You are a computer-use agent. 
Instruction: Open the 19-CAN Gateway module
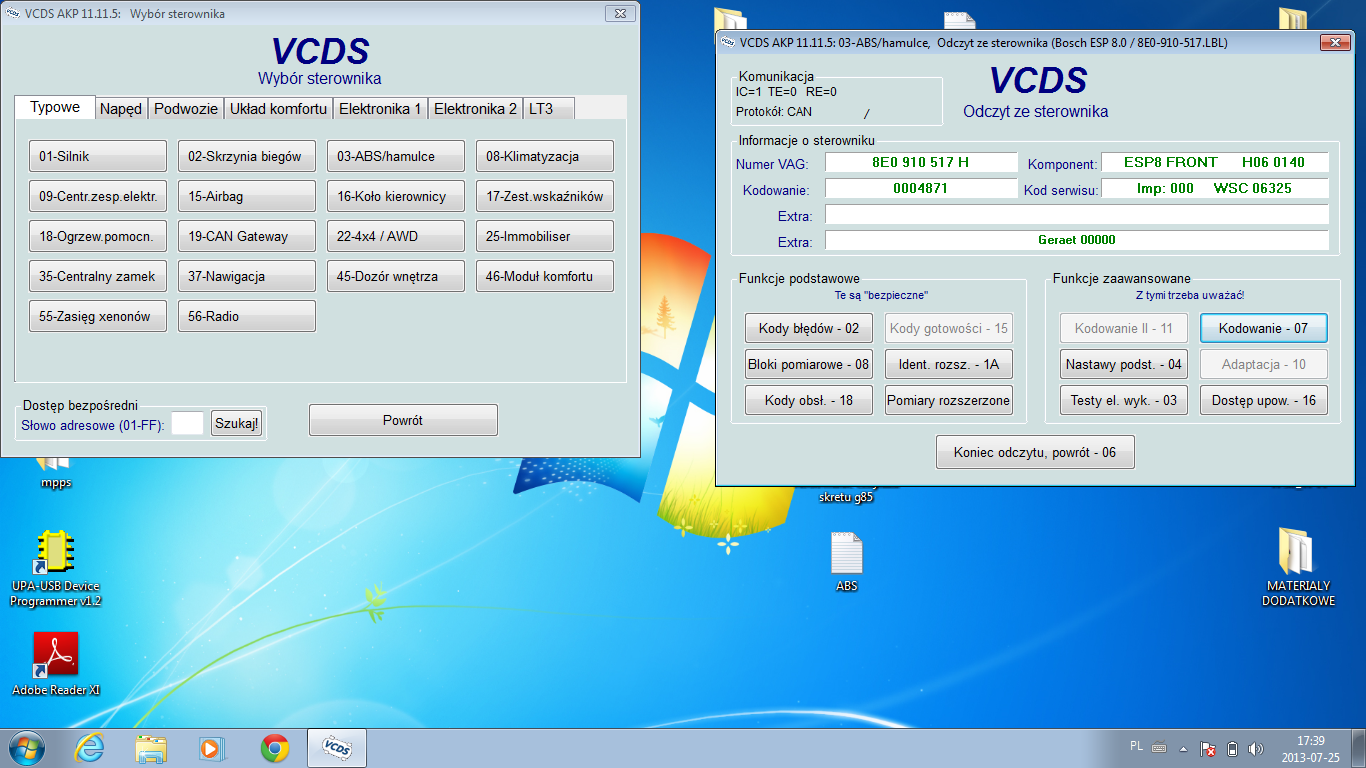(247, 236)
